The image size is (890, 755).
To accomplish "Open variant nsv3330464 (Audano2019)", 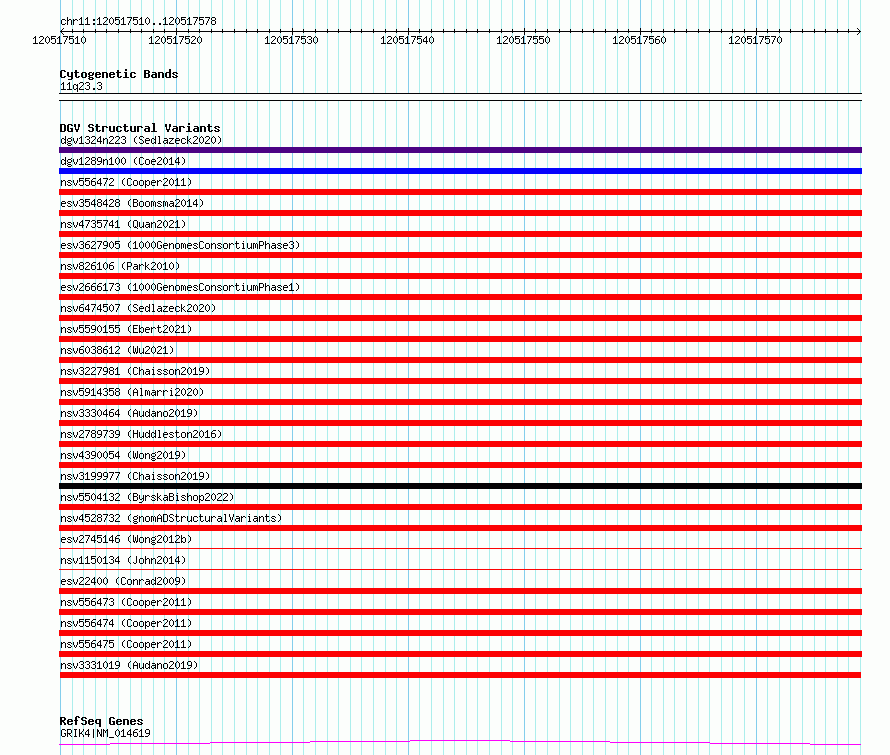I will point(129,413).
